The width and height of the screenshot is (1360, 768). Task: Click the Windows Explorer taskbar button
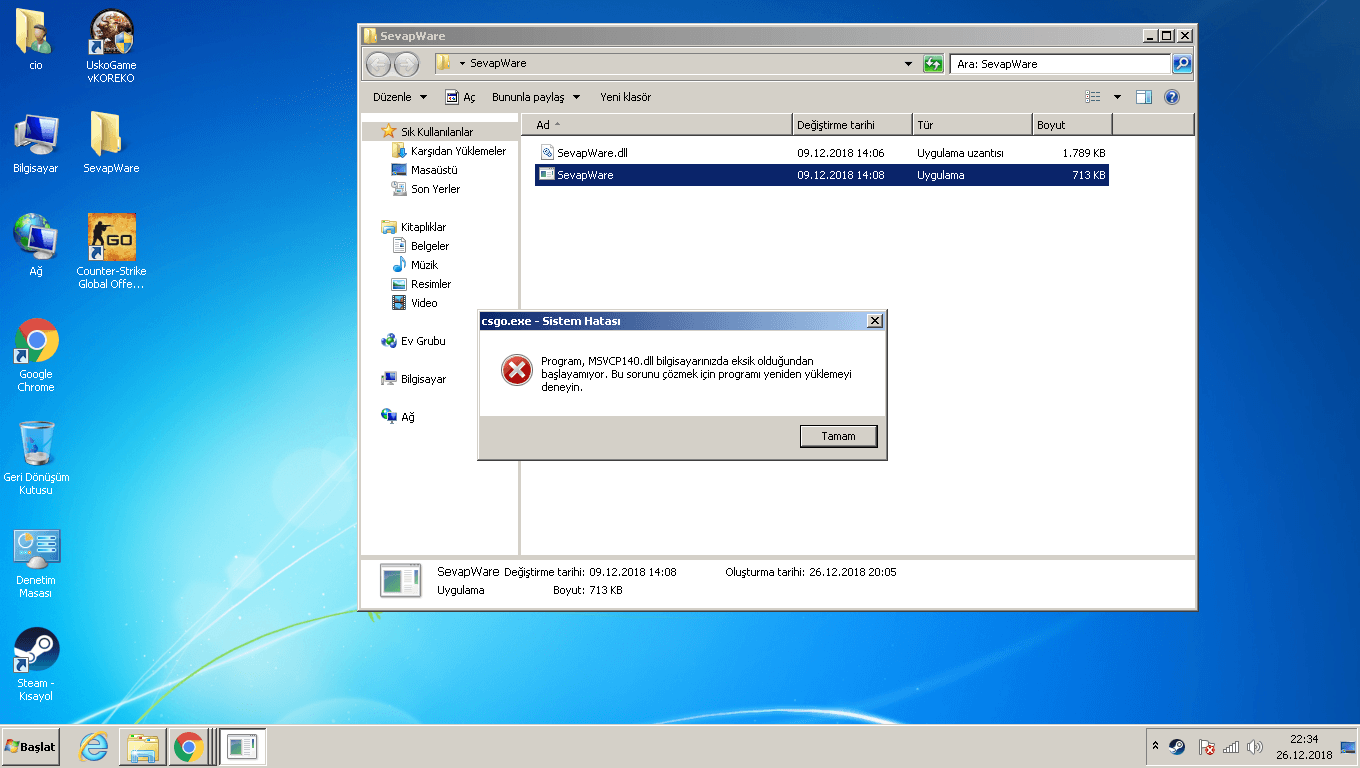pyautogui.click(x=142, y=747)
